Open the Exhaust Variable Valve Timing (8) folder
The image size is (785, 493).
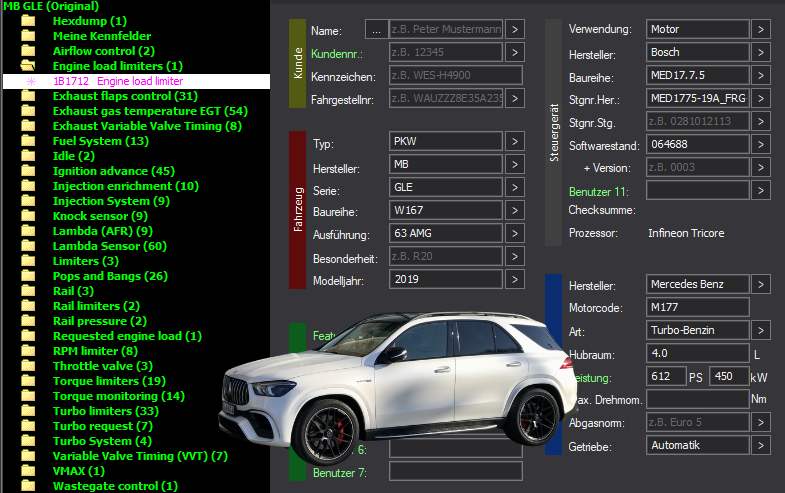click(x=147, y=126)
